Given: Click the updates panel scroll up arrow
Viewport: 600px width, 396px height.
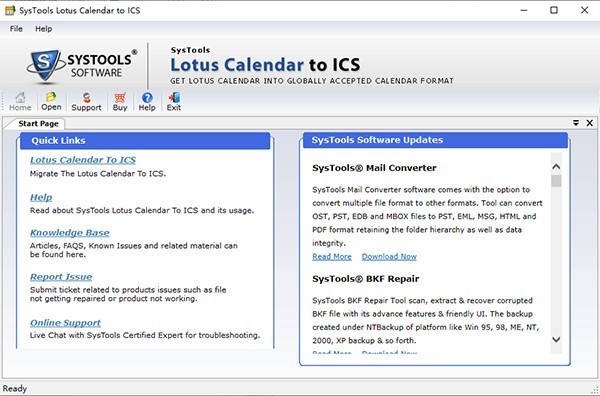Looking at the screenshot, I should pos(556,167).
